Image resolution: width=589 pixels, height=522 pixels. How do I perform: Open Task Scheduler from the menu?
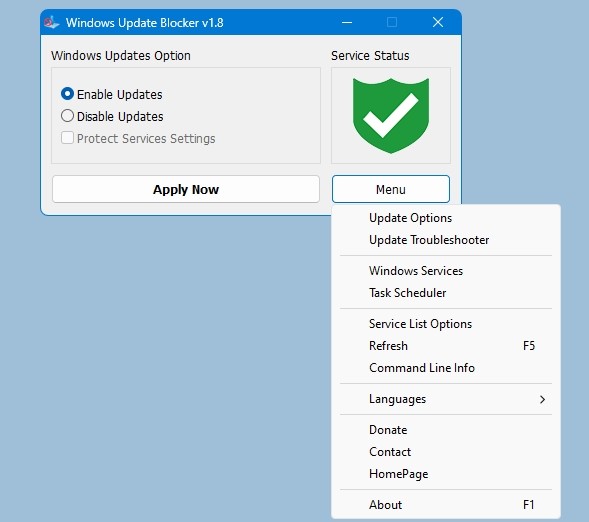tap(446, 293)
